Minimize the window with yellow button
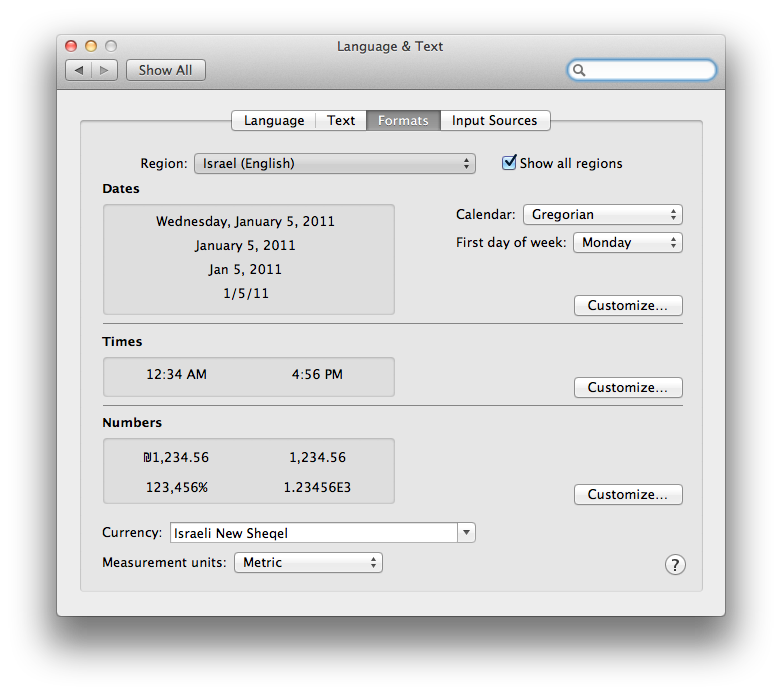782x695 pixels. pos(91,46)
